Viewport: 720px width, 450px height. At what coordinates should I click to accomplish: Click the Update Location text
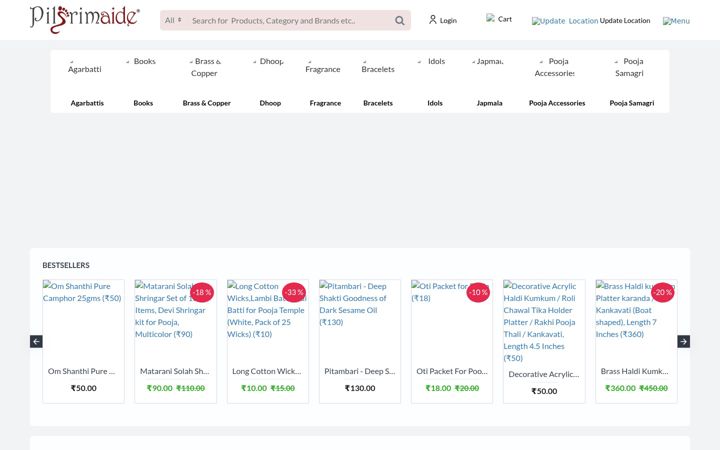pos(625,21)
